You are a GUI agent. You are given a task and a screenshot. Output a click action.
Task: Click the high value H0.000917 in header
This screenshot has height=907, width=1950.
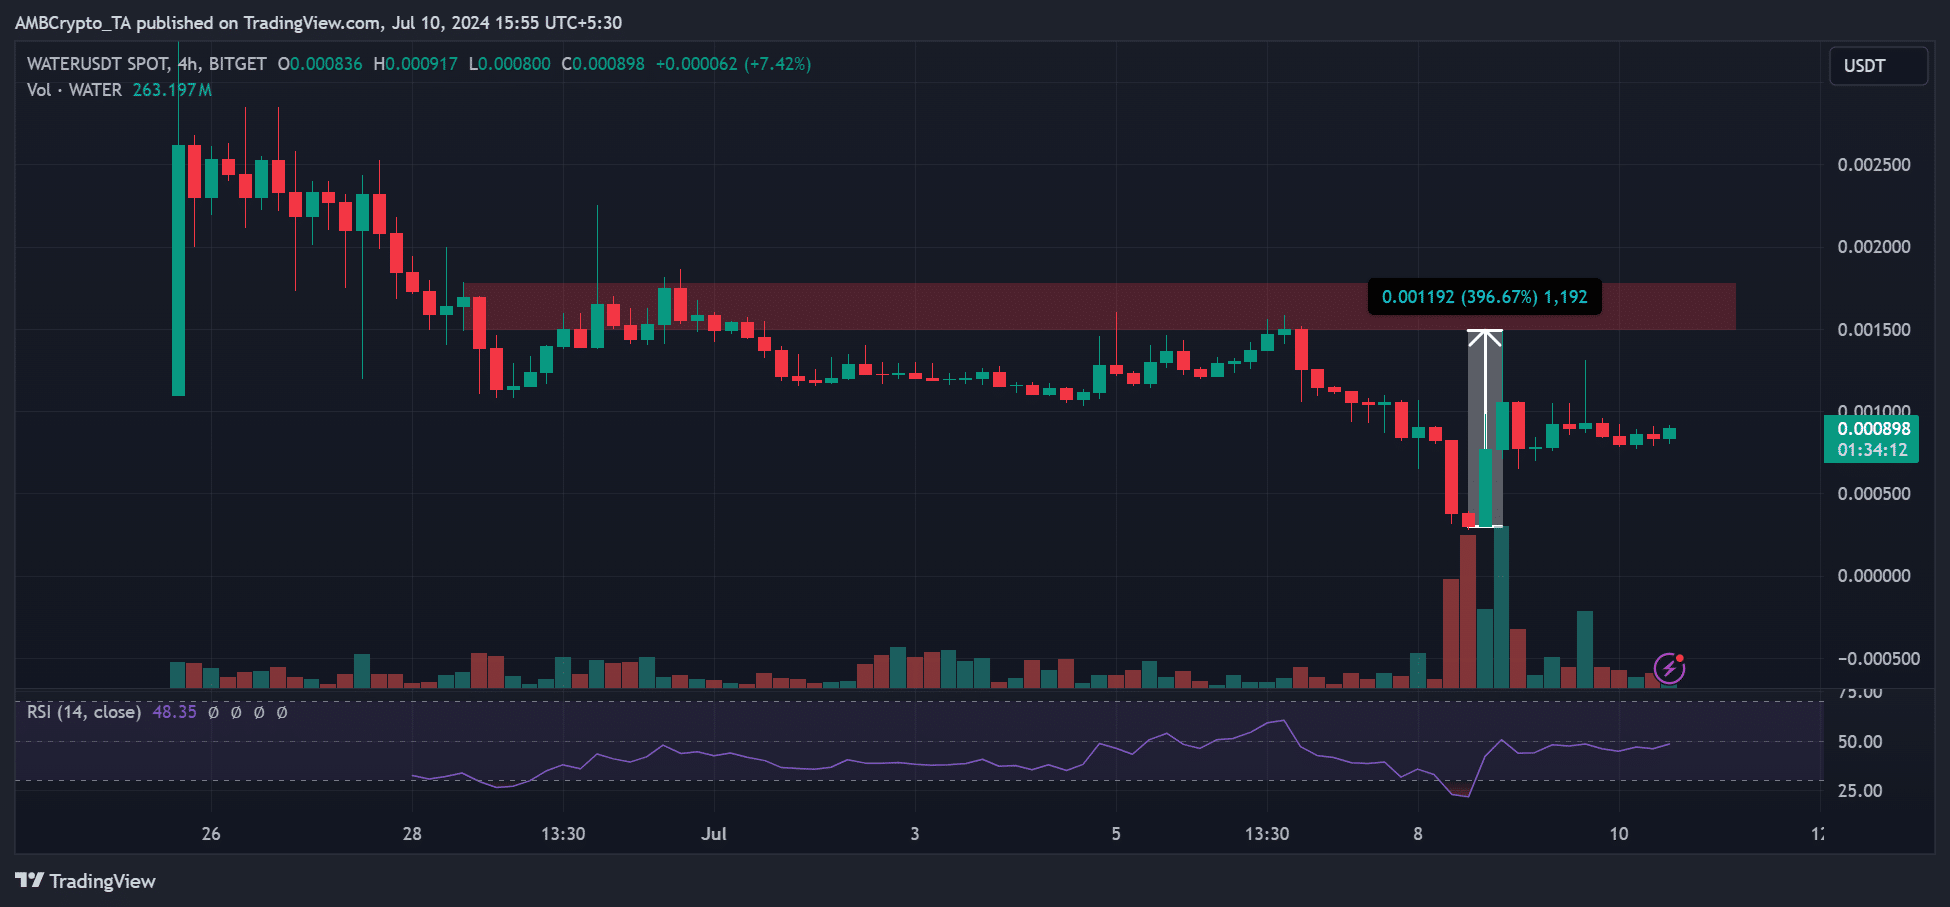(x=415, y=64)
